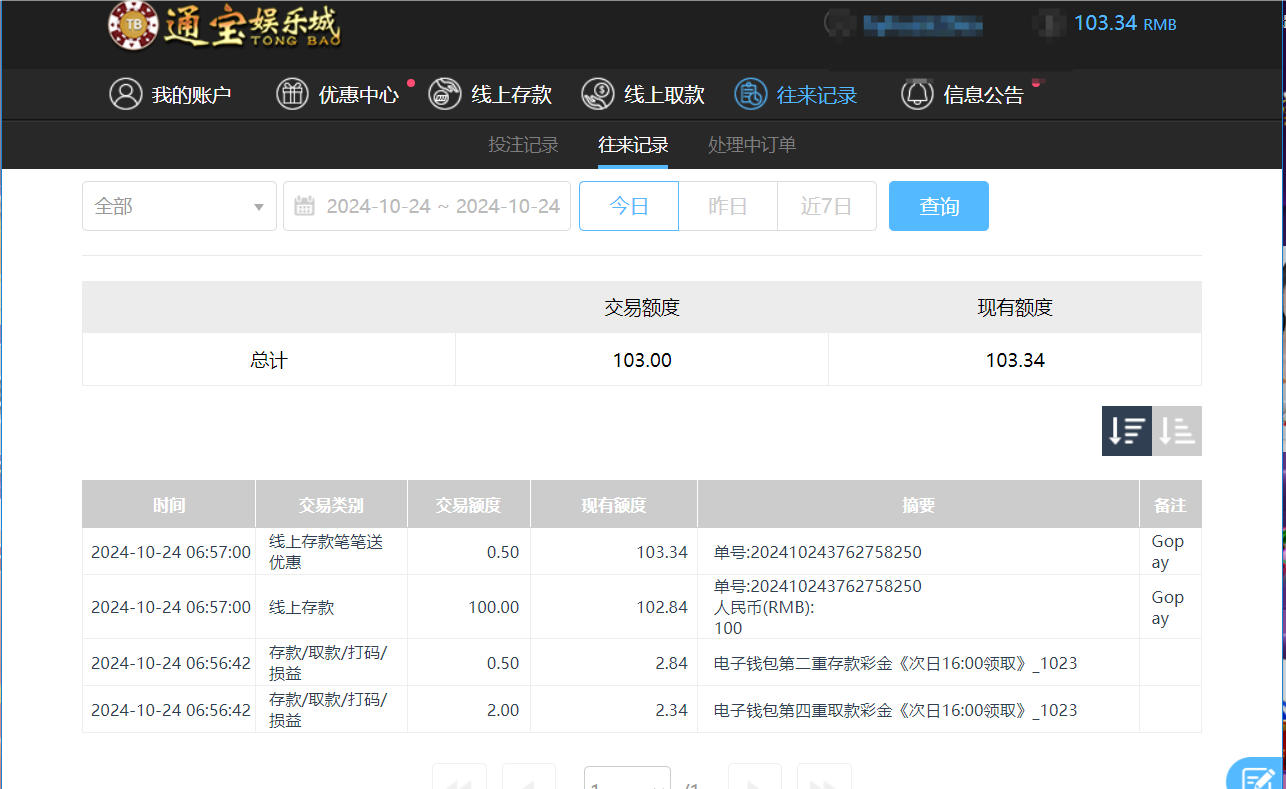Open the 优惠中心 promotions icon

[292, 94]
